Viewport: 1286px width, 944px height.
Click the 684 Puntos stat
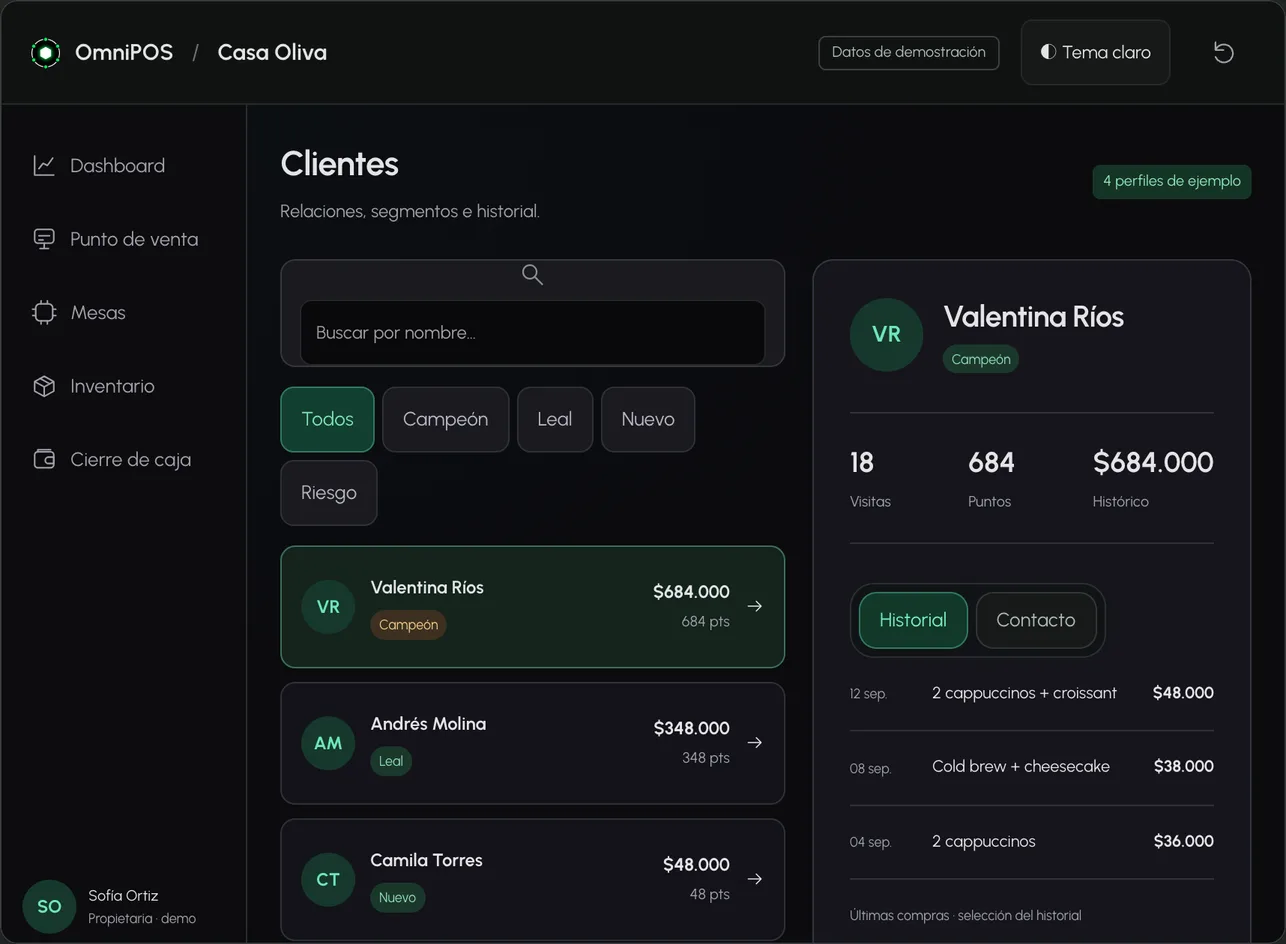click(x=991, y=478)
